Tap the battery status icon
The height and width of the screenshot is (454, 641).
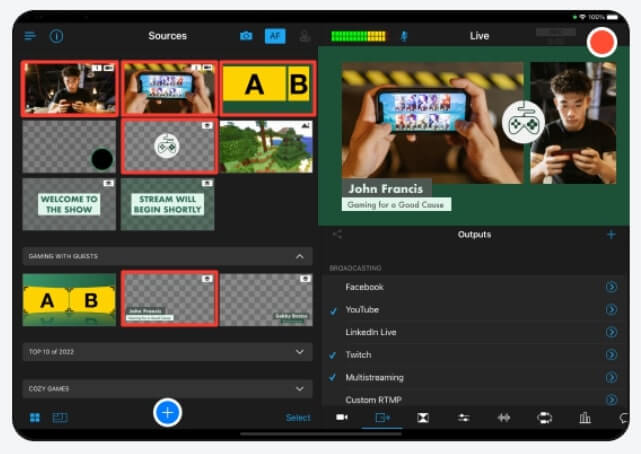(613, 17)
